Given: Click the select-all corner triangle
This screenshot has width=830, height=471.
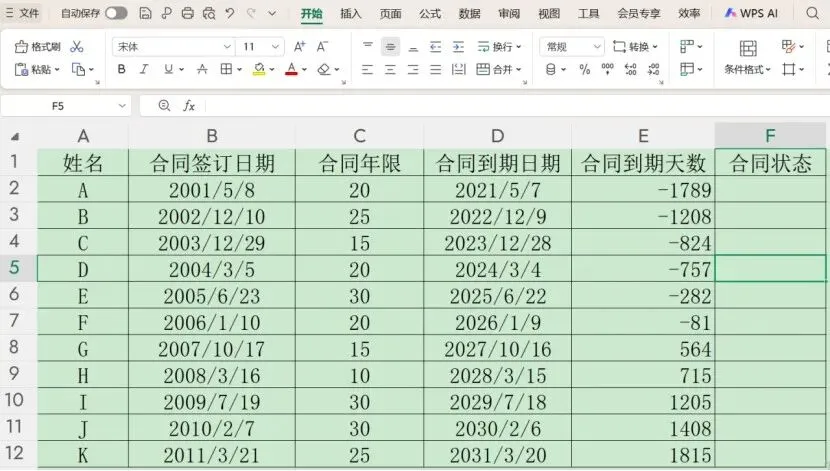Looking at the screenshot, I should tap(15, 137).
